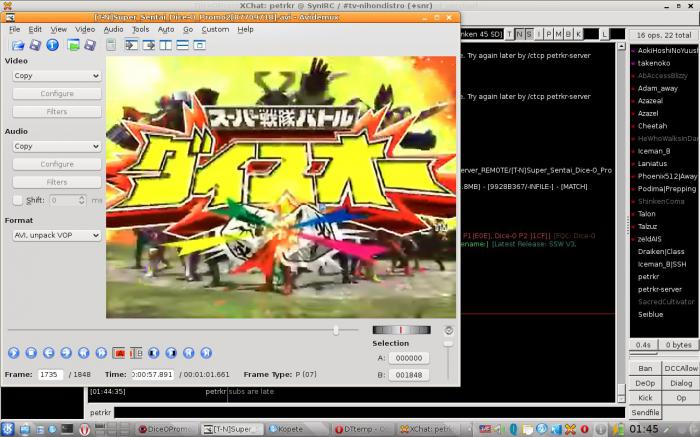The height and width of the screenshot is (437, 700).
Task: Click the timeline seek slider handle
Action: point(336,330)
